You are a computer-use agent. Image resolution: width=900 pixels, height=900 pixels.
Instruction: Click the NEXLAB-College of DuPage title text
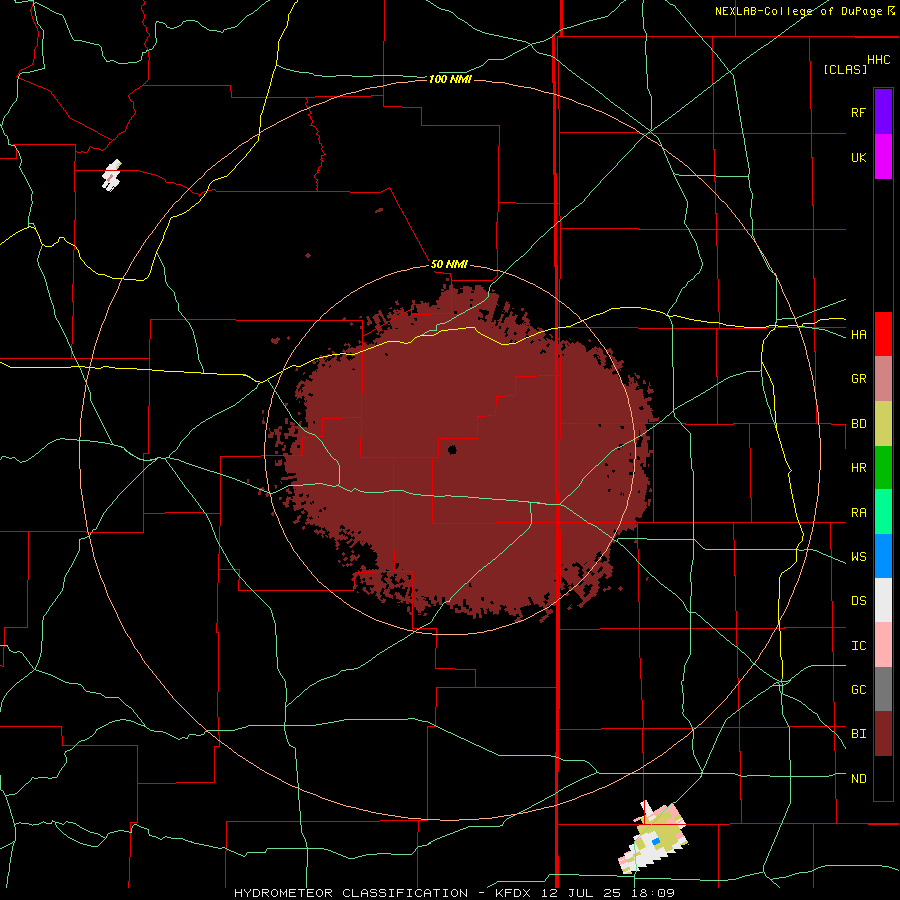[x=798, y=11]
